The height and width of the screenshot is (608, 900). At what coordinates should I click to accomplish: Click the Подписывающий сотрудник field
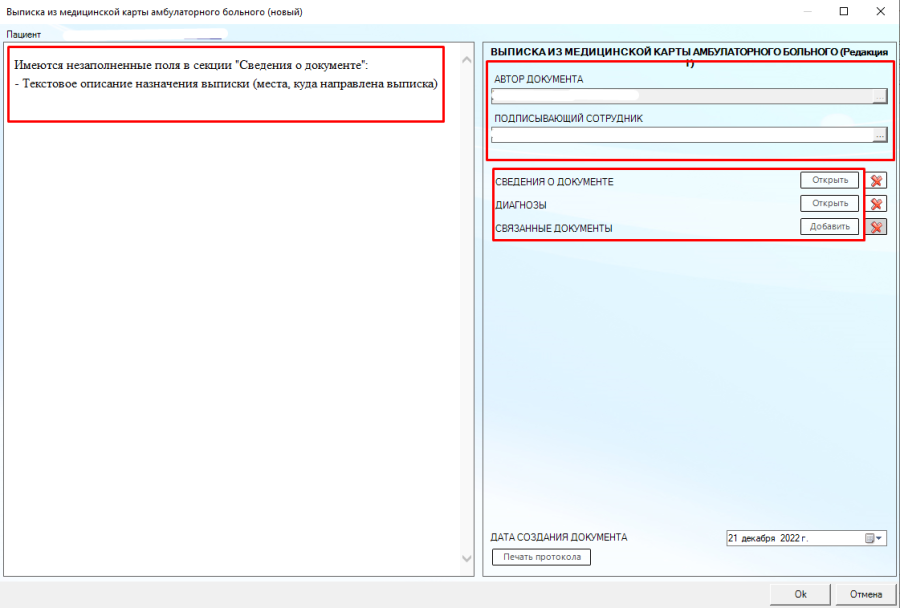(682, 135)
